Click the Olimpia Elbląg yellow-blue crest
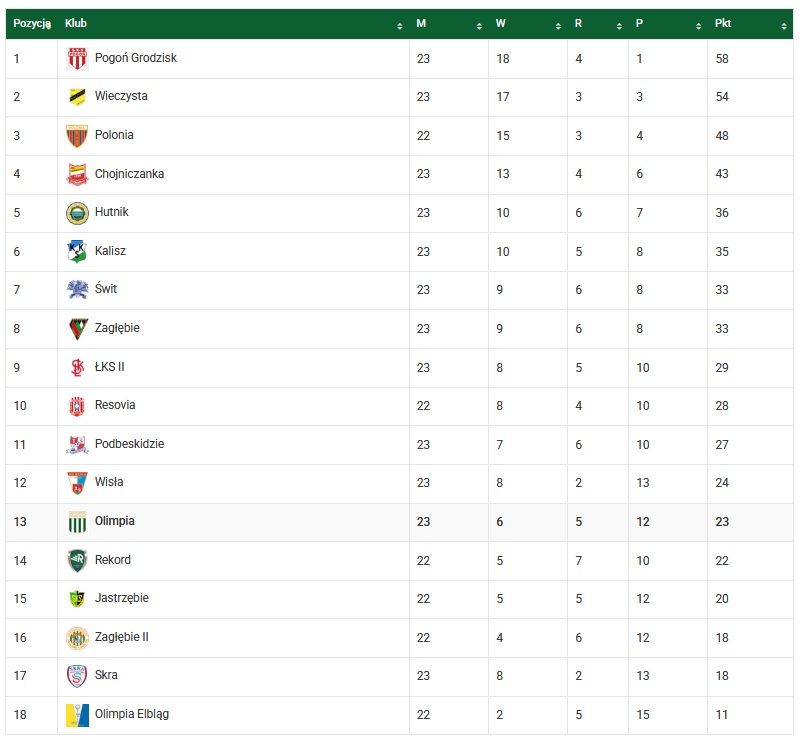The height and width of the screenshot is (741, 803). (x=77, y=715)
